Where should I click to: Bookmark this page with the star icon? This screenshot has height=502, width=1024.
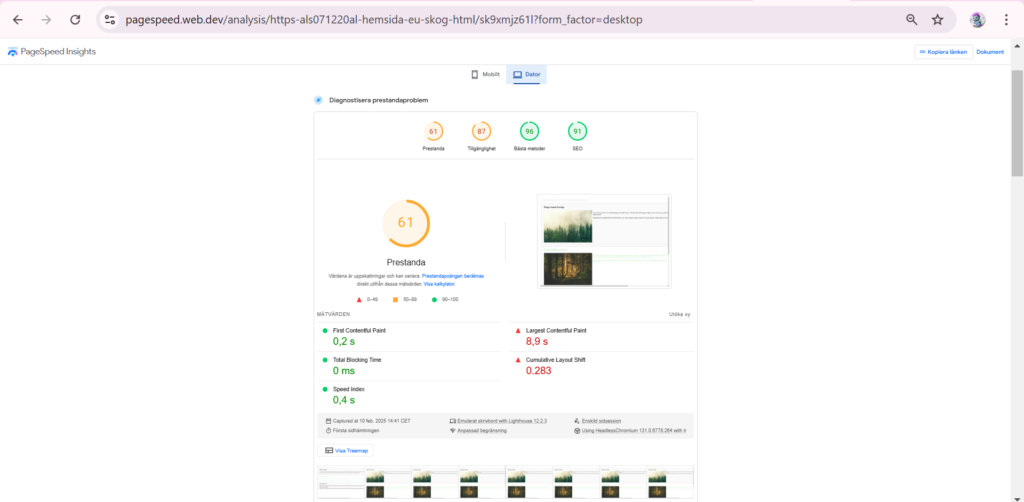click(x=938, y=20)
